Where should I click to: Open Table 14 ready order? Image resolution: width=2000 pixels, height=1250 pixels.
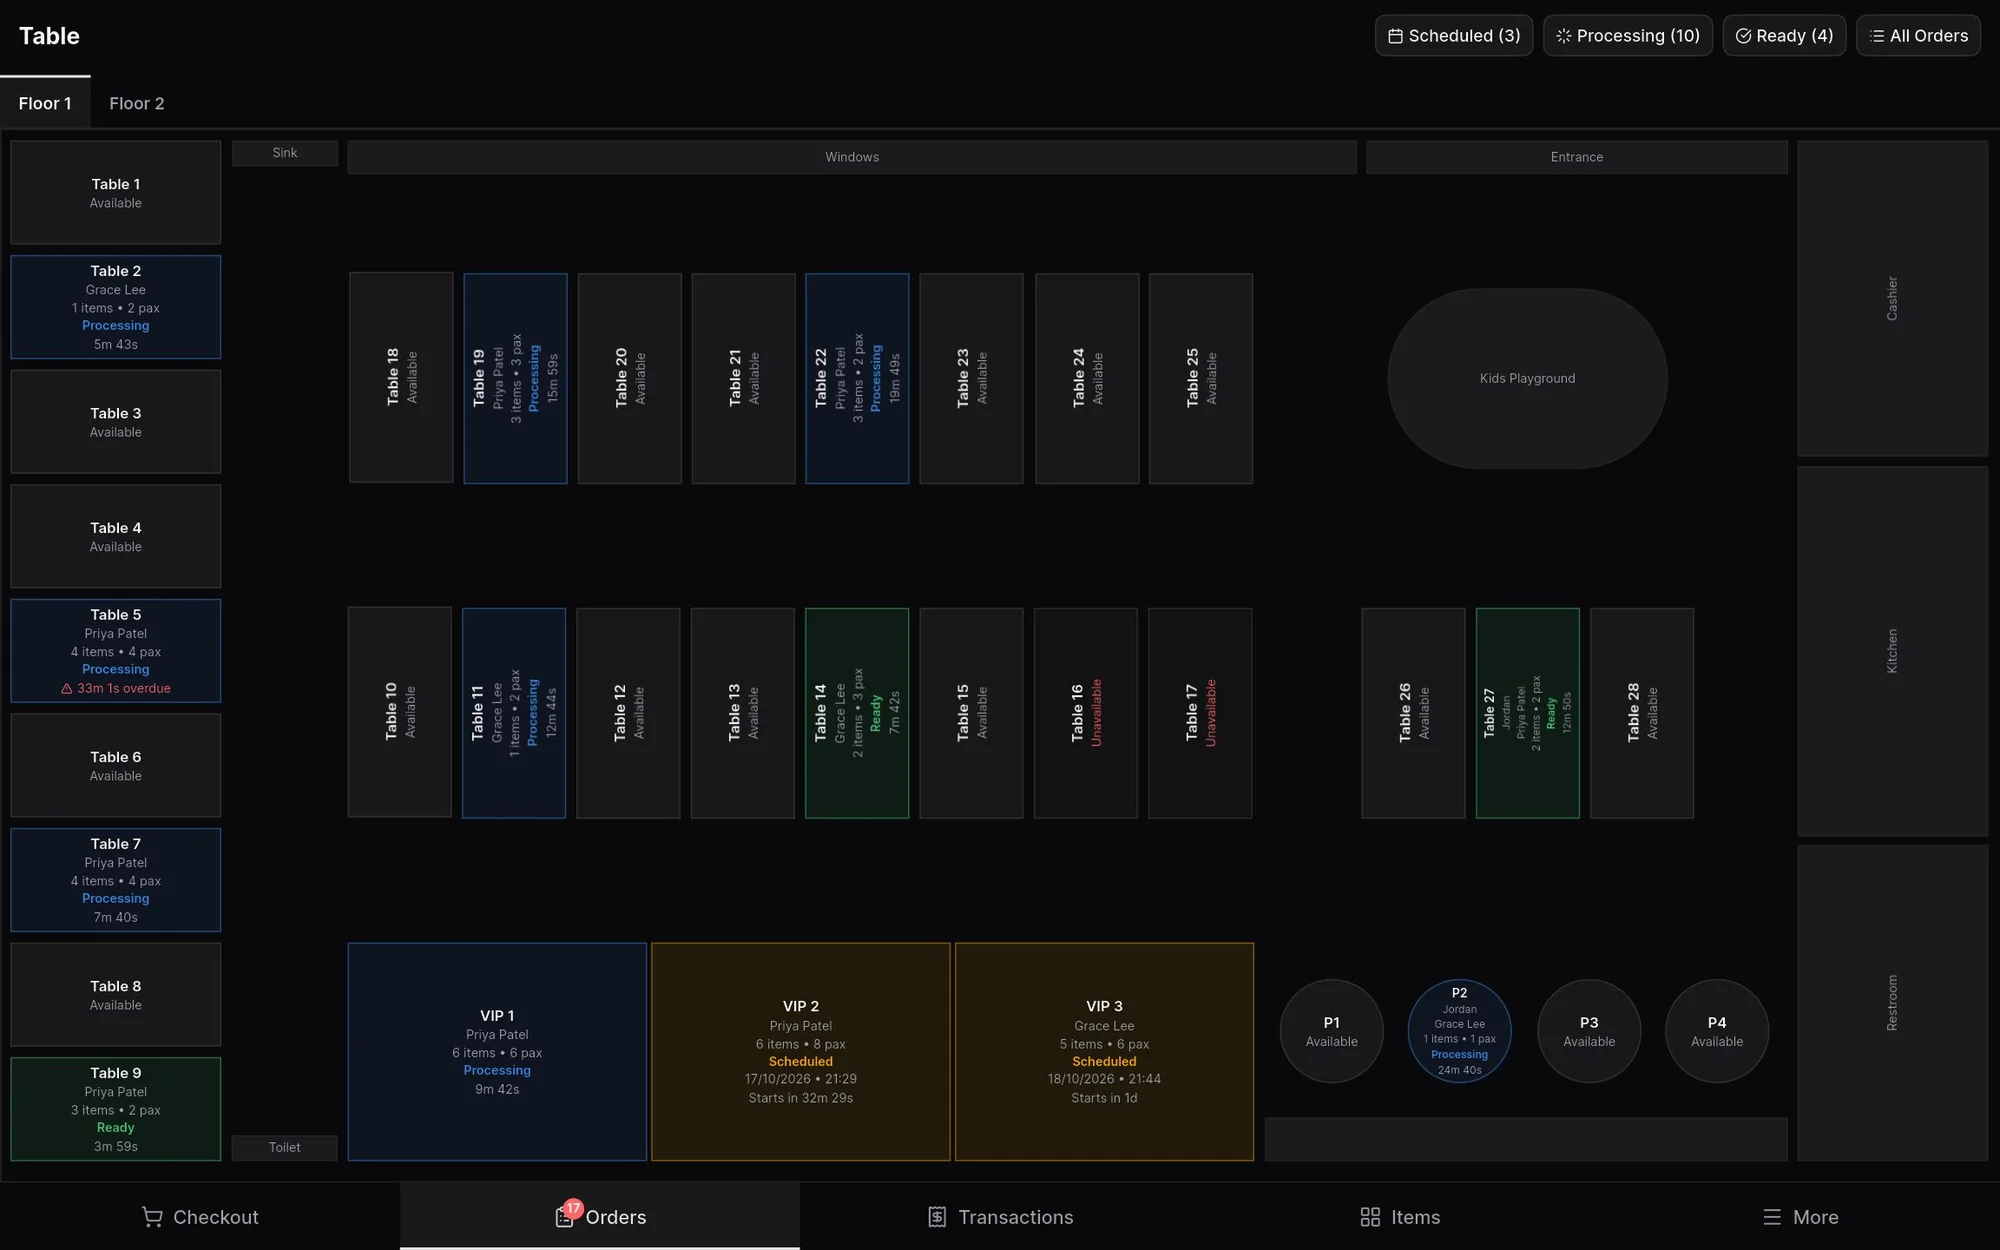(857, 713)
